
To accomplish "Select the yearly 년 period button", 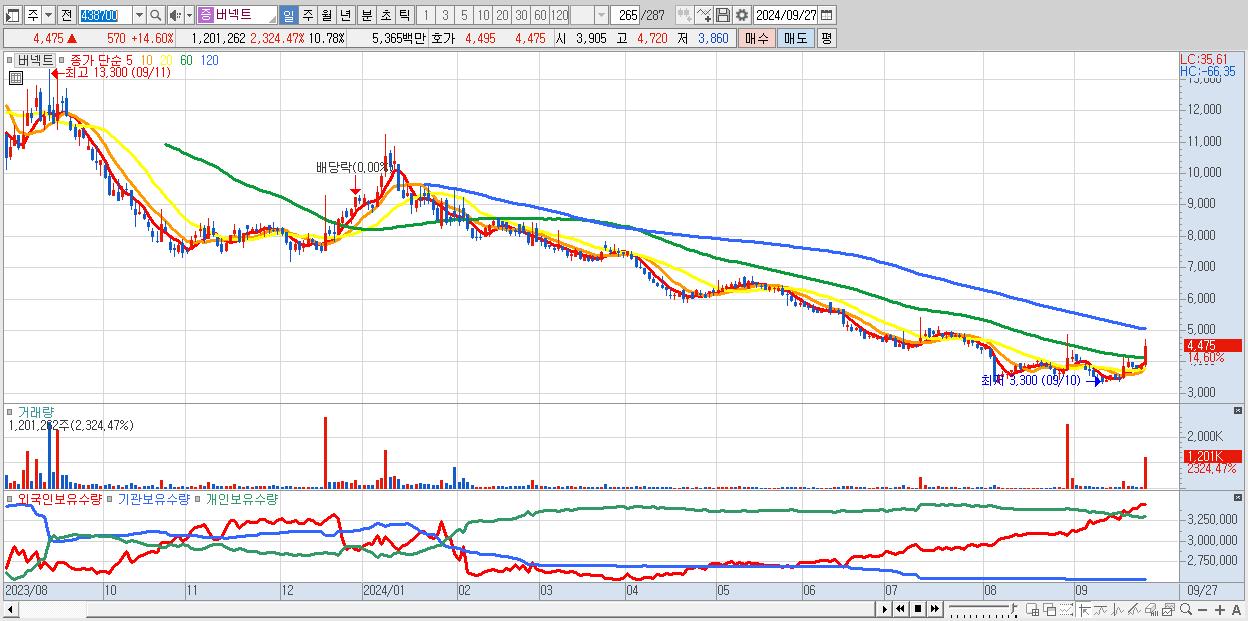I will click(x=345, y=15).
